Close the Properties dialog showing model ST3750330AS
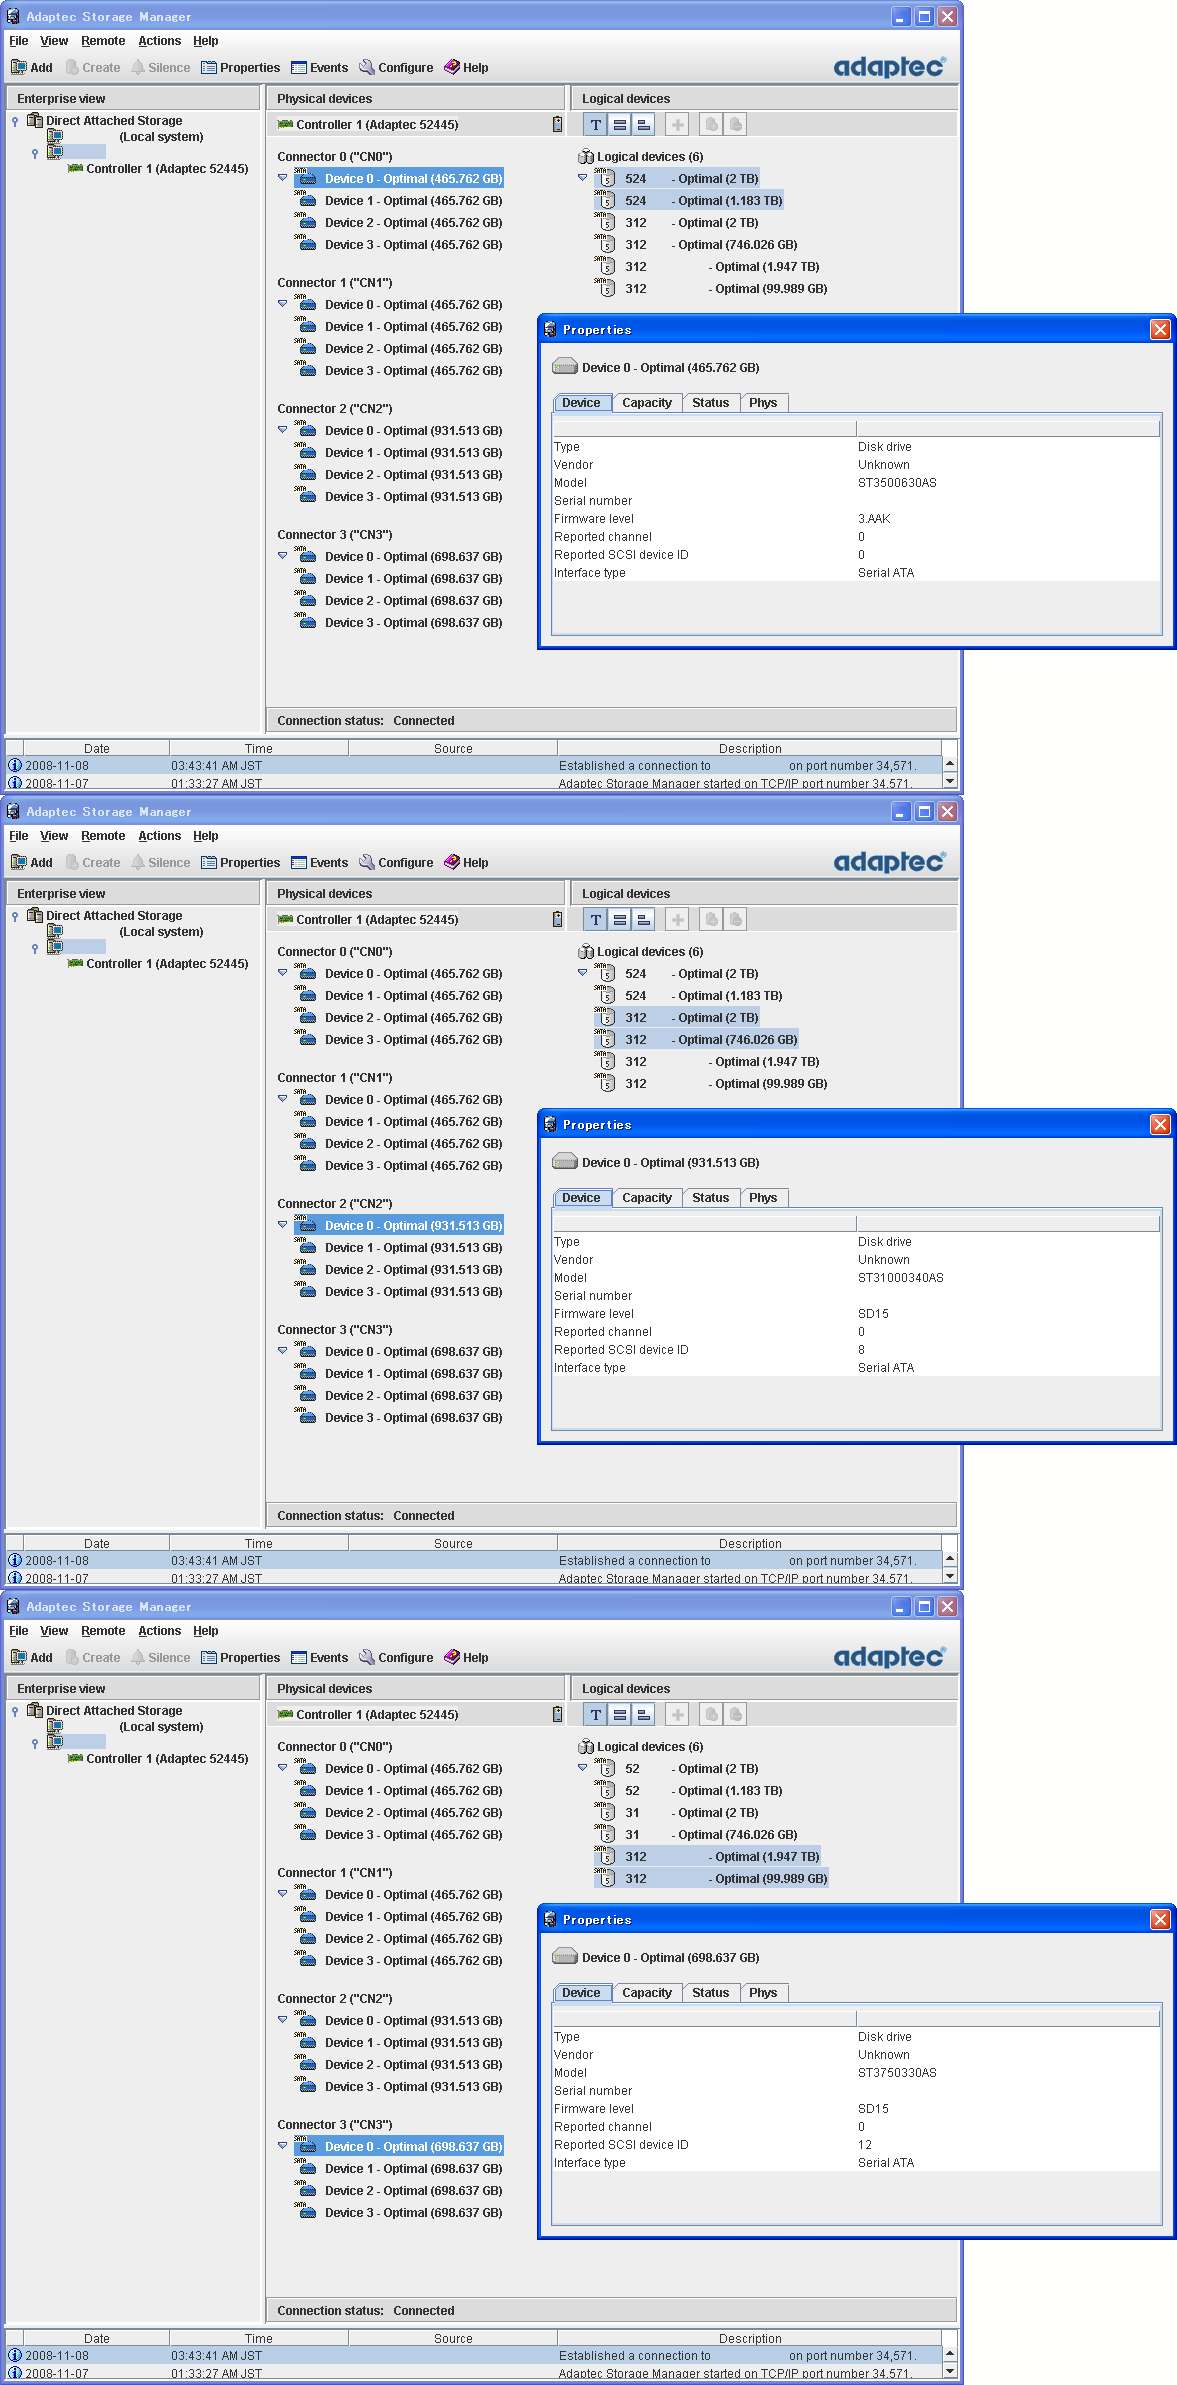The image size is (1177, 2385). click(x=1160, y=1919)
